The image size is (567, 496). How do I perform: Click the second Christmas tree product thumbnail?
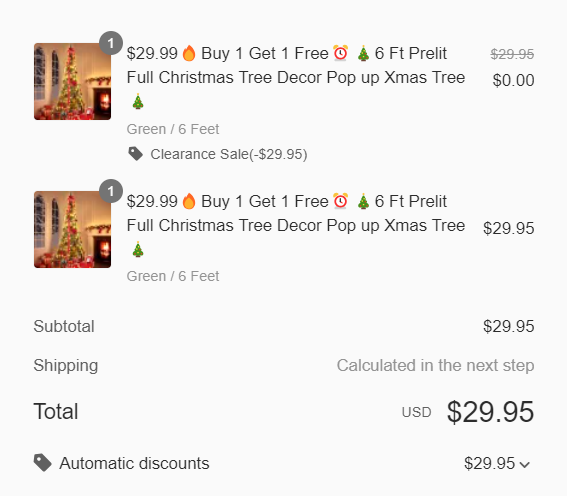[72, 229]
